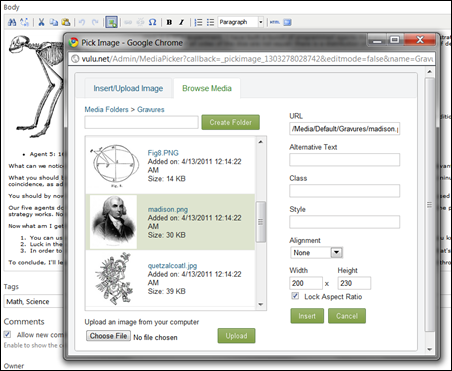
Task: Toggle italic formatting
Action: pyautogui.click(x=181, y=22)
